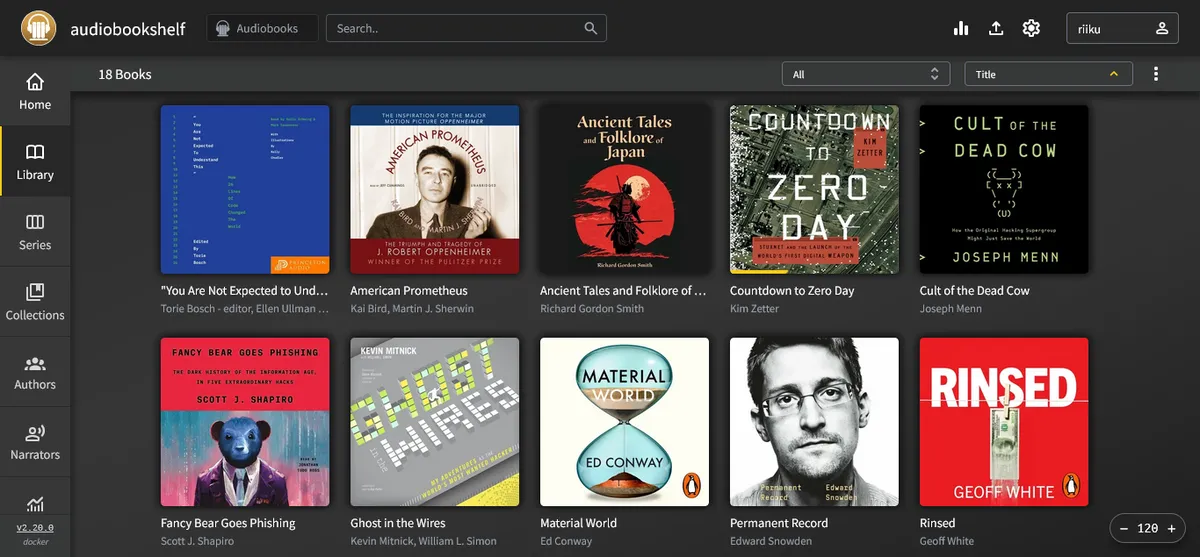This screenshot has height=557, width=1200.
Task: Open the three-dot more options menu
Action: point(1156,74)
